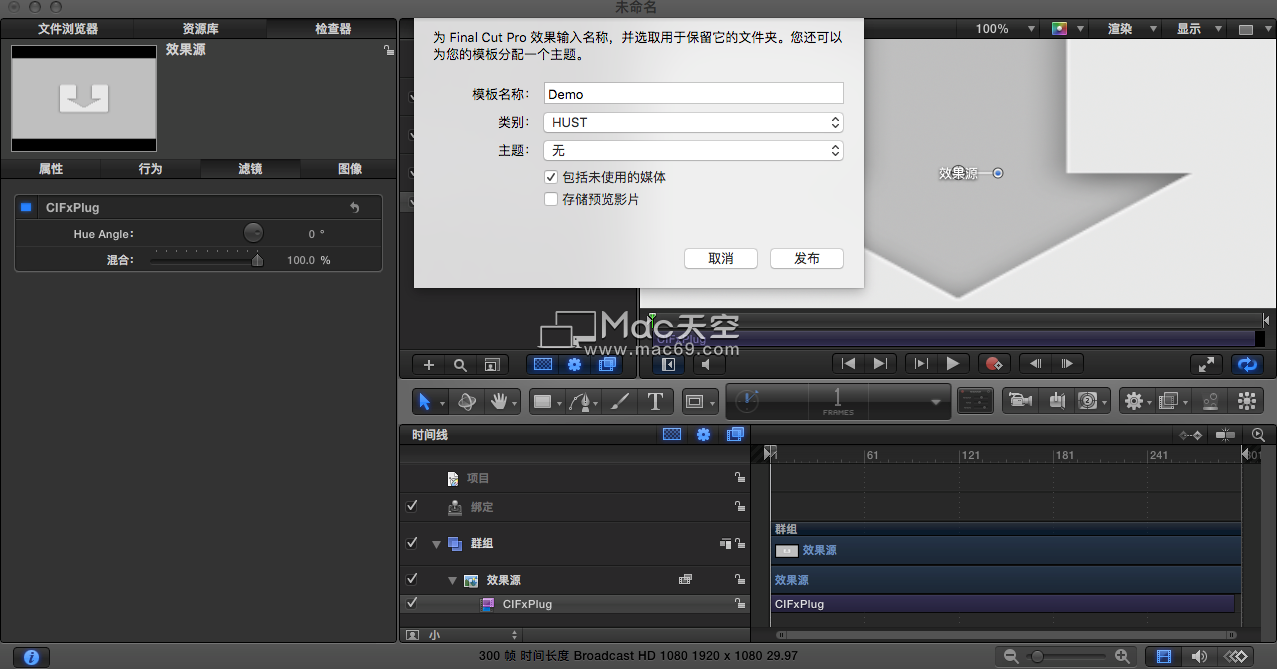Activate the Text tool
The height and width of the screenshot is (669, 1277).
655,401
